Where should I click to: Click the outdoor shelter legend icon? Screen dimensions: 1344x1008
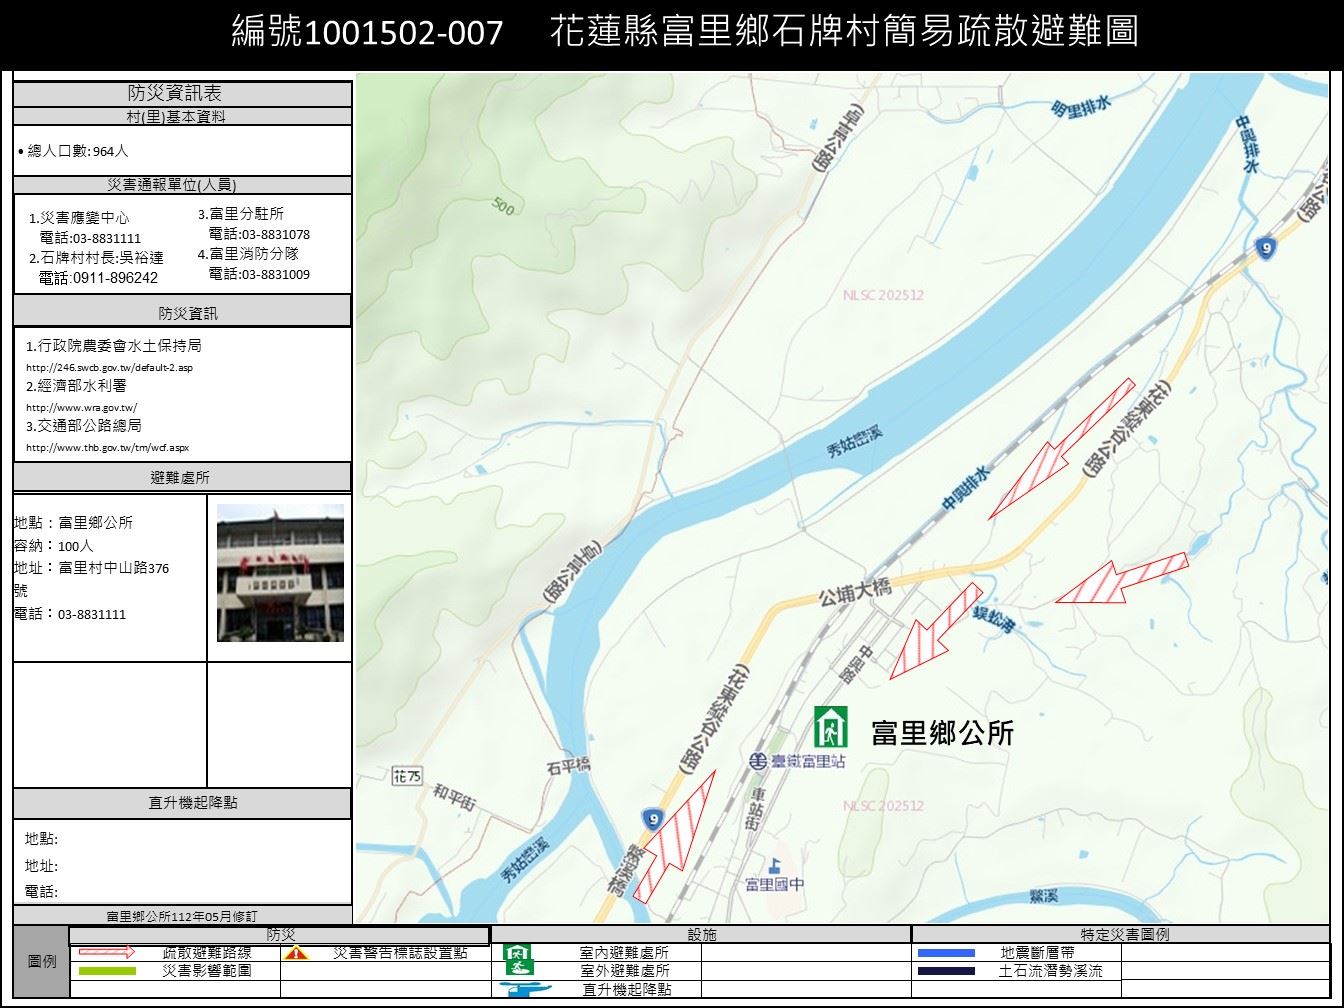[x=518, y=970]
